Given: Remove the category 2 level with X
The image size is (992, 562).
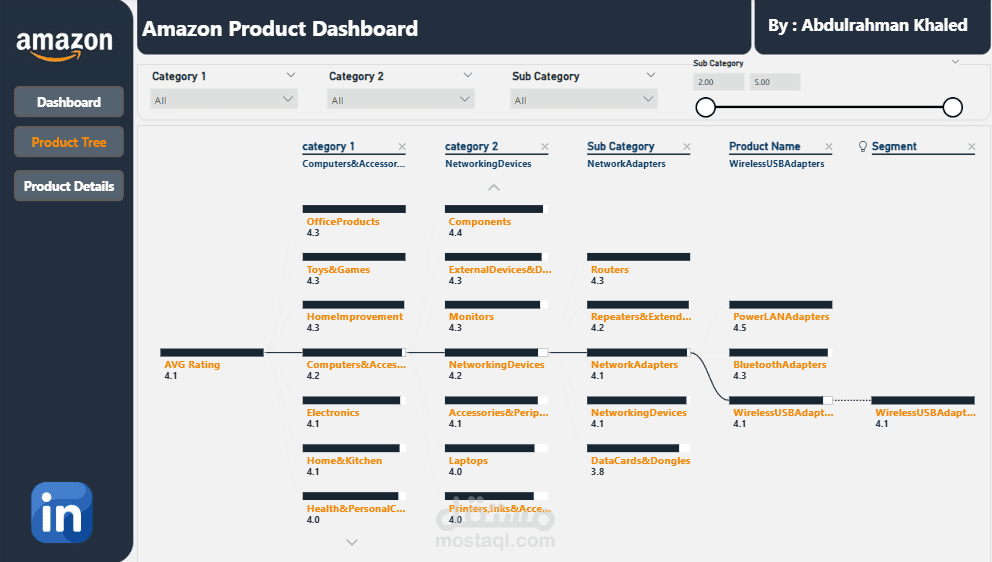Looking at the screenshot, I should coord(544,147).
